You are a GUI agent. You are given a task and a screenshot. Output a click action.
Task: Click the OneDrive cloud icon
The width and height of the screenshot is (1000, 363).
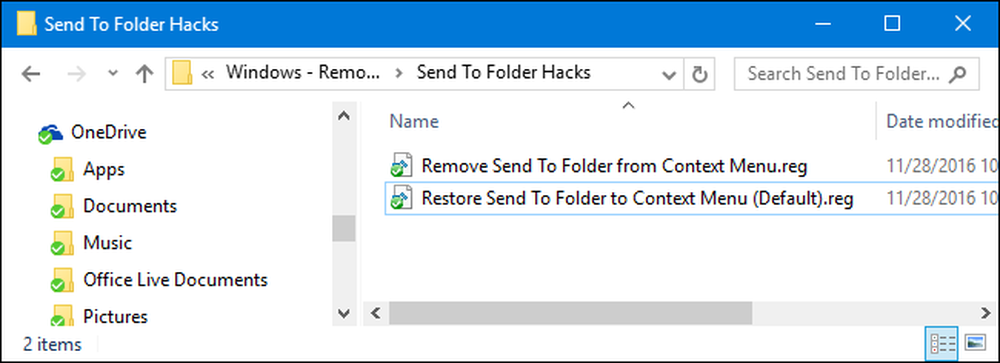pyautogui.click(x=50, y=133)
